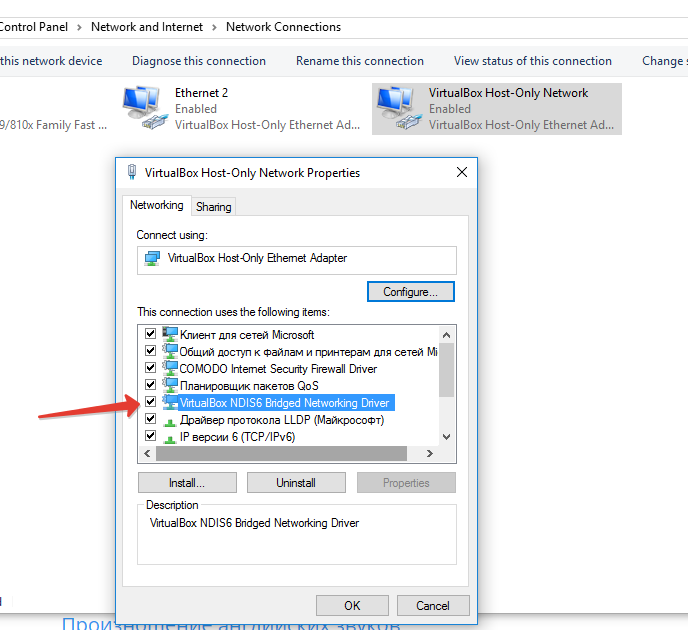Expand chevron after Control Panel breadcrumb
This screenshot has height=630, width=688.
(79, 27)
